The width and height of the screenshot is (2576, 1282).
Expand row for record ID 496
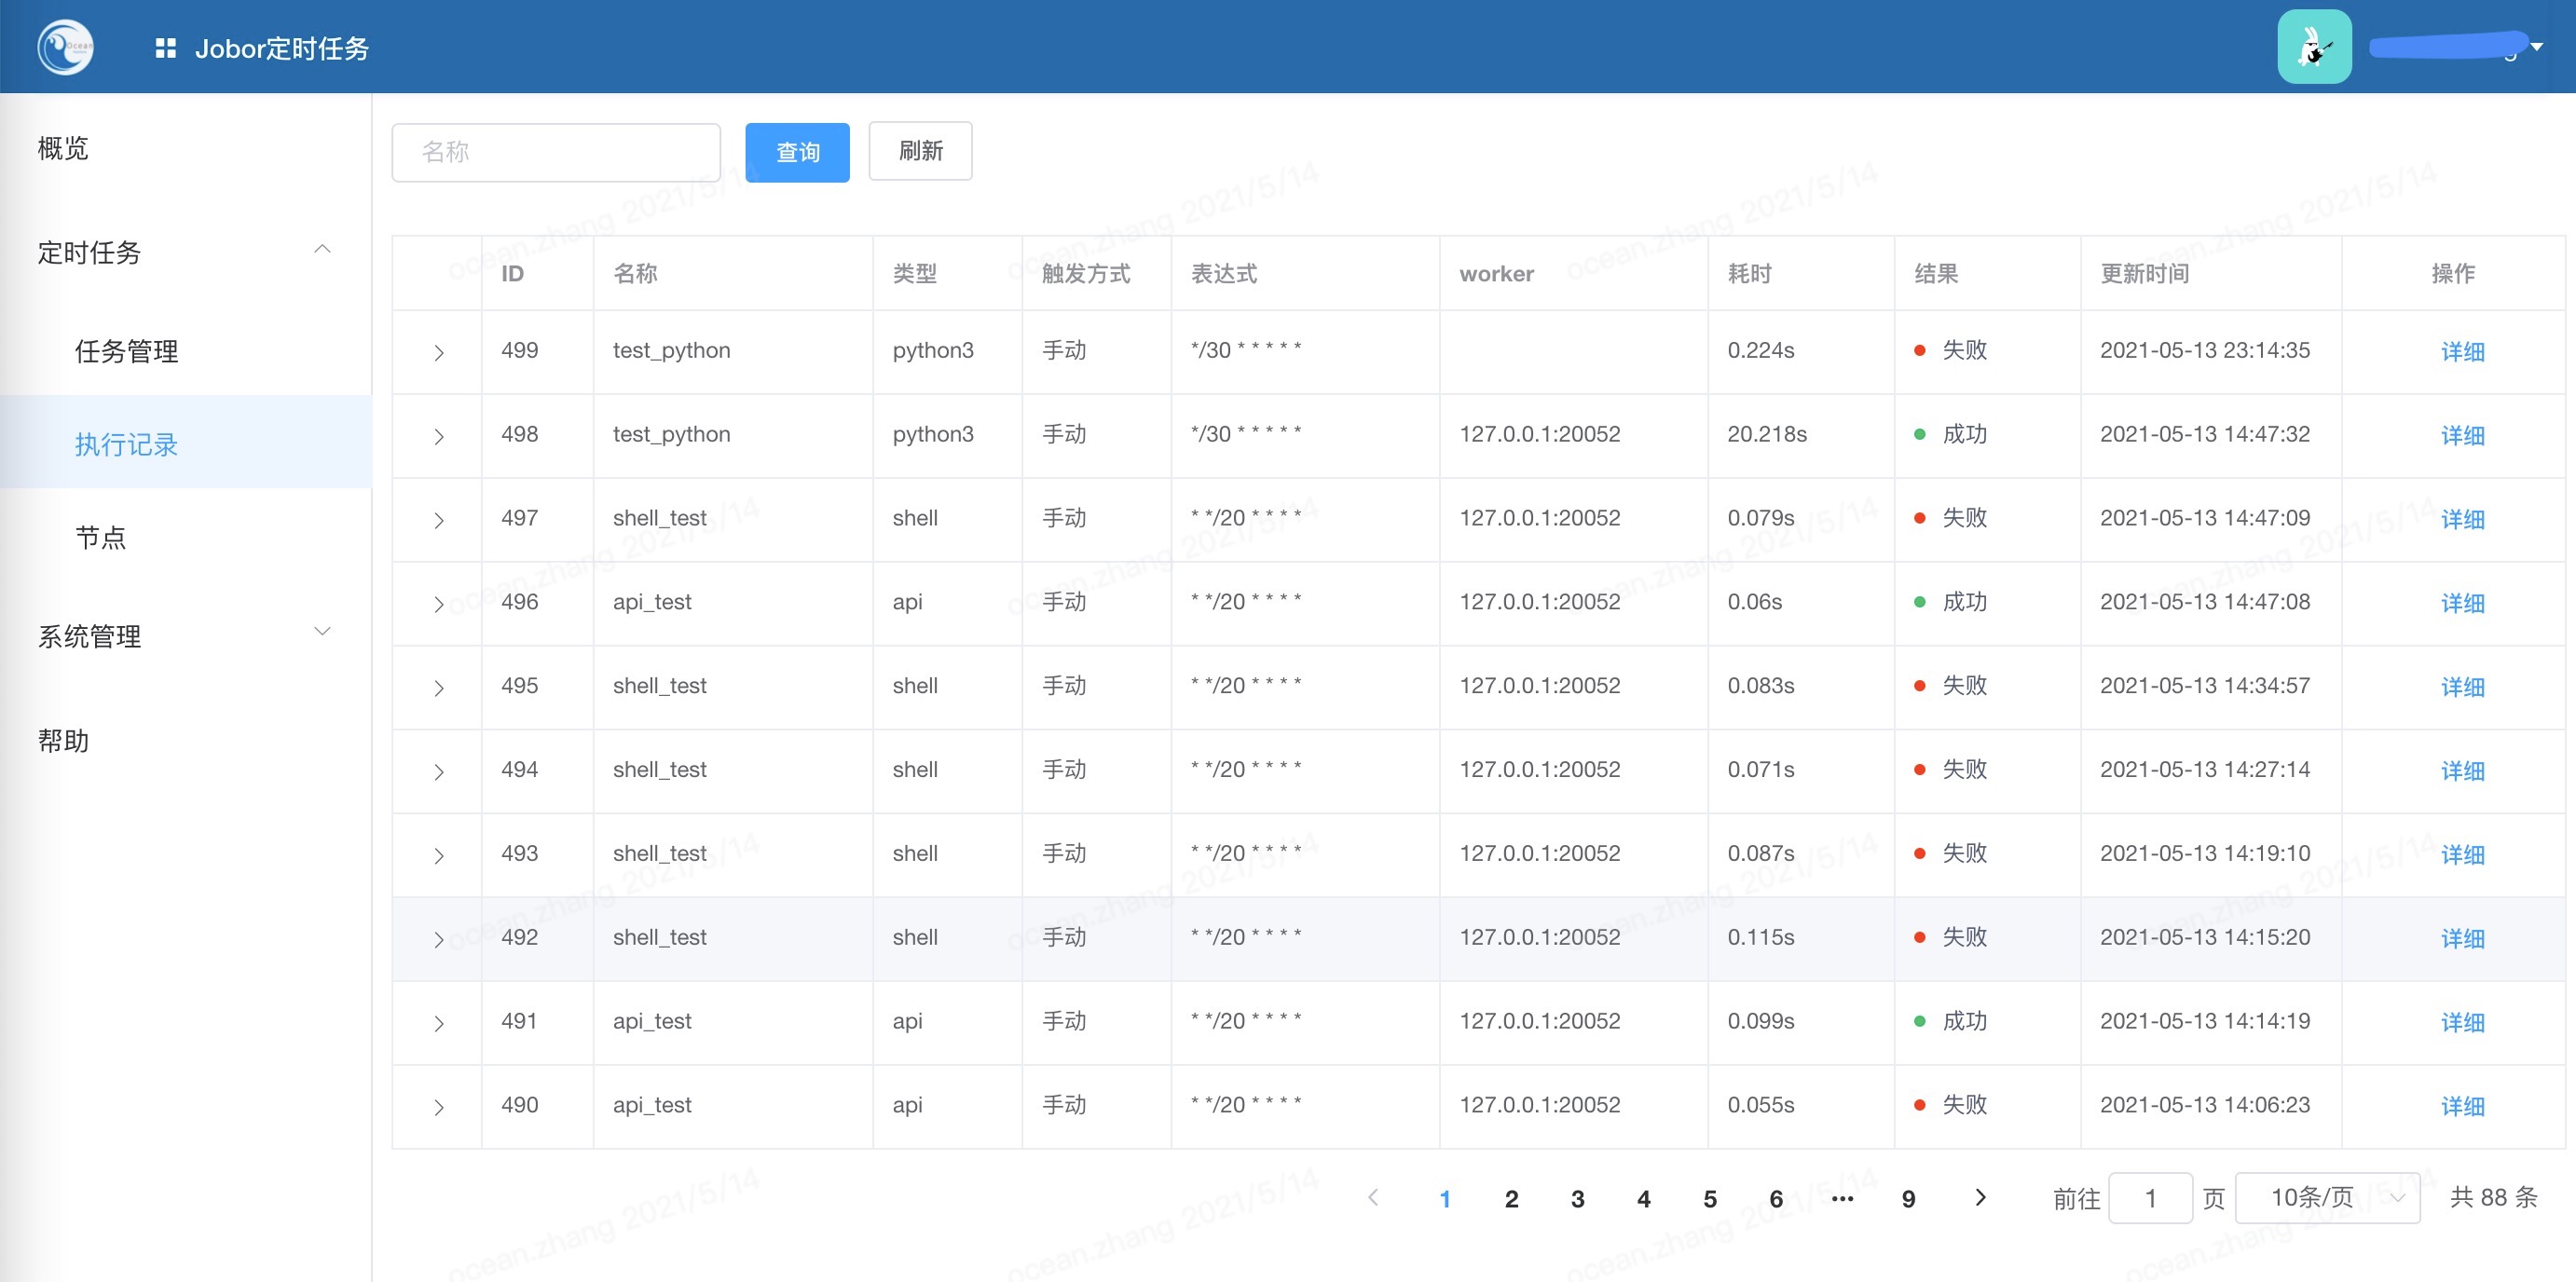point(438,603)
